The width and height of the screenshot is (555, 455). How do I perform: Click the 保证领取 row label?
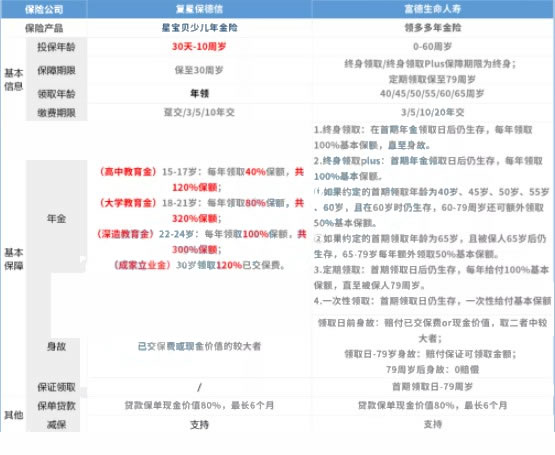pyautogui.click(x=56, y=387)
